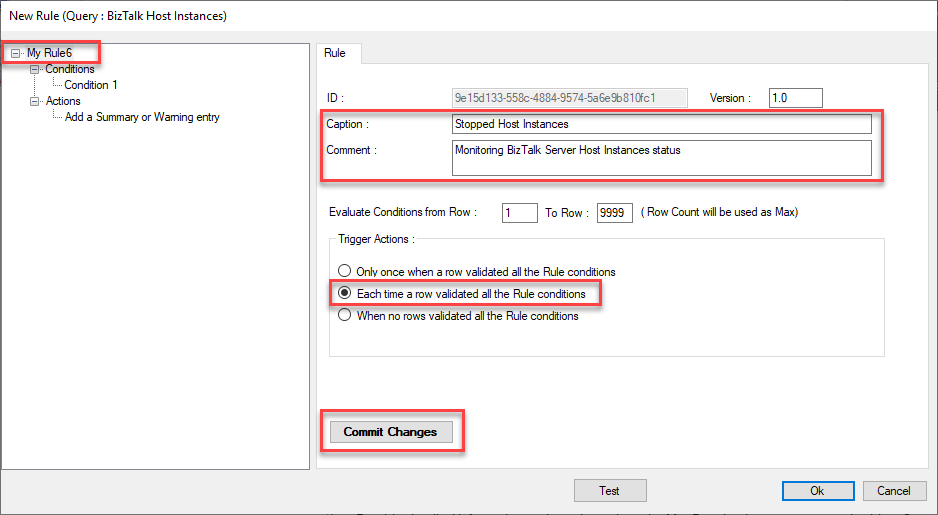The width and height of the screenshot is (938, 515).
Task: Select the Conditions tree node
Action: [x=70, y=69]
